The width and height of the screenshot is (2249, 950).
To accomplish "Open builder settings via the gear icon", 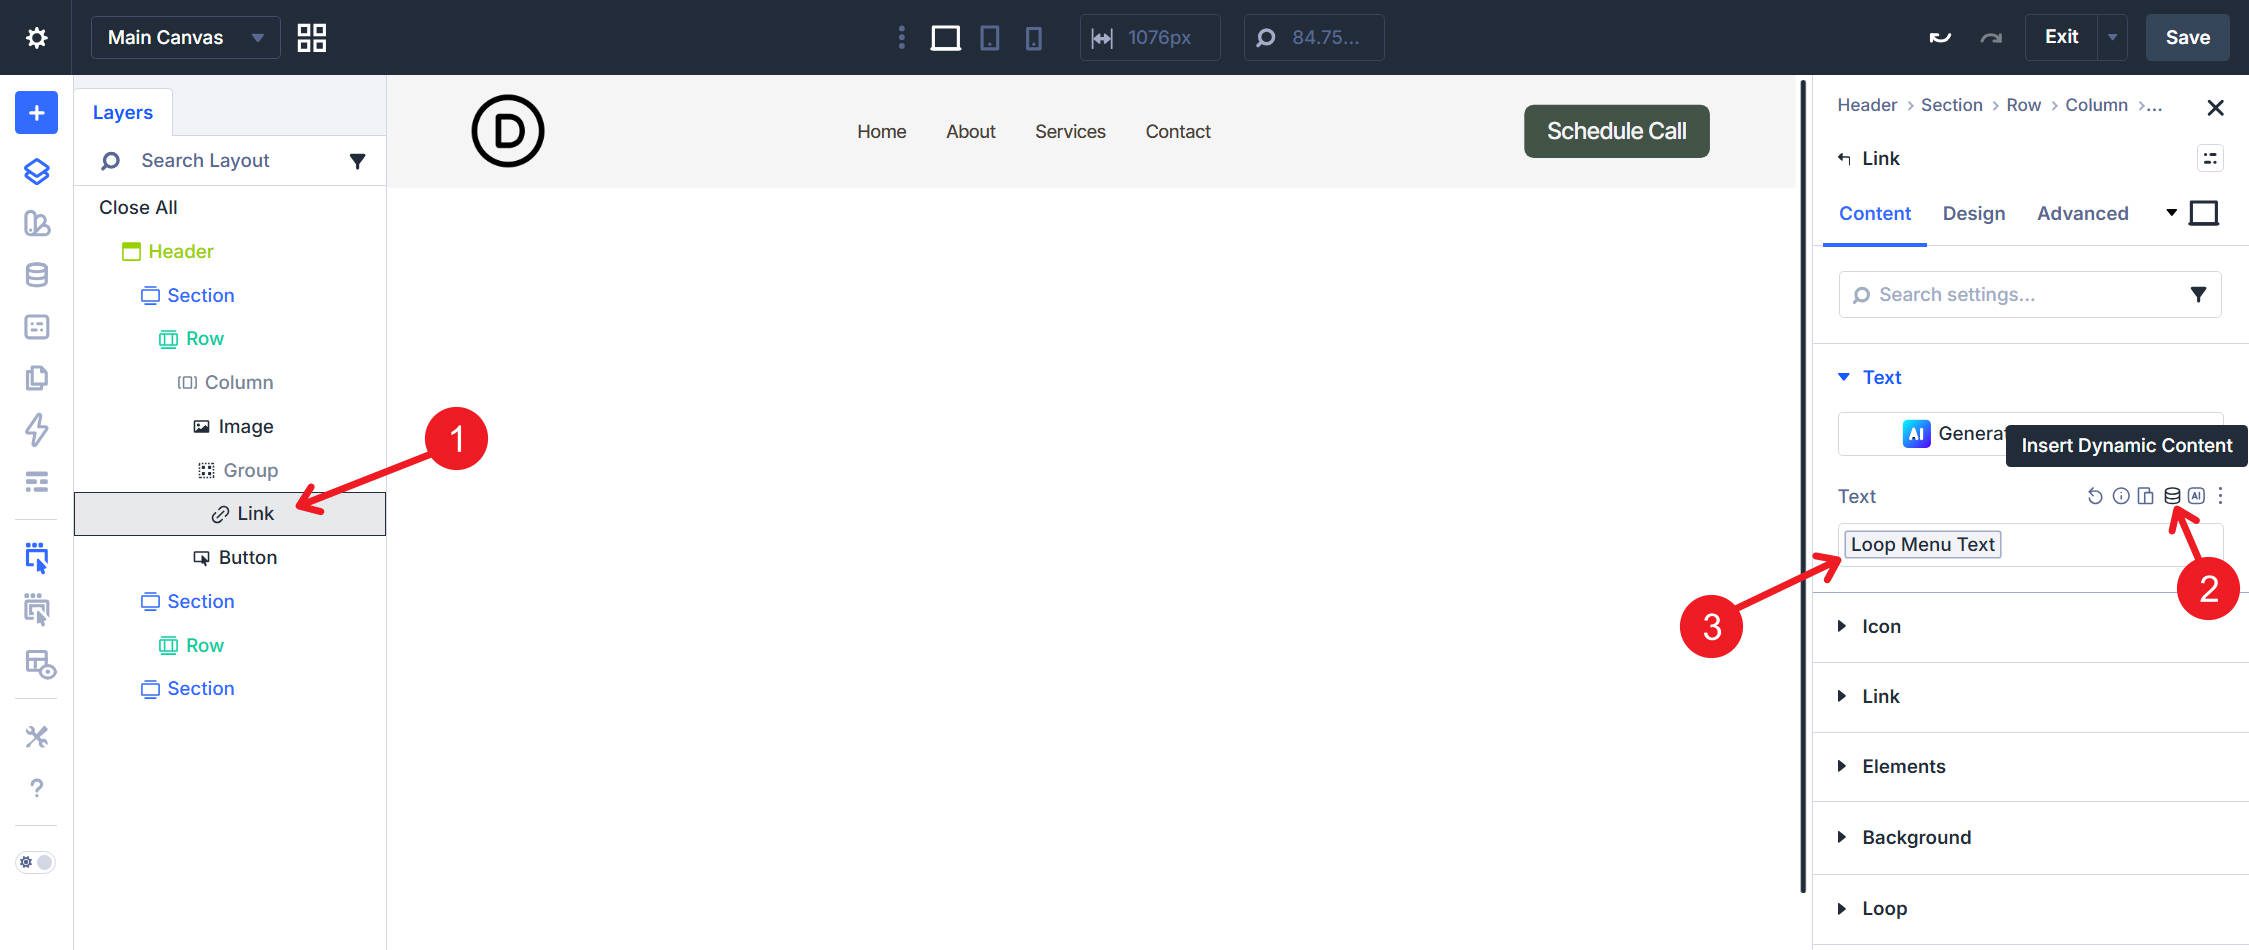I will [x=37, y=37].
